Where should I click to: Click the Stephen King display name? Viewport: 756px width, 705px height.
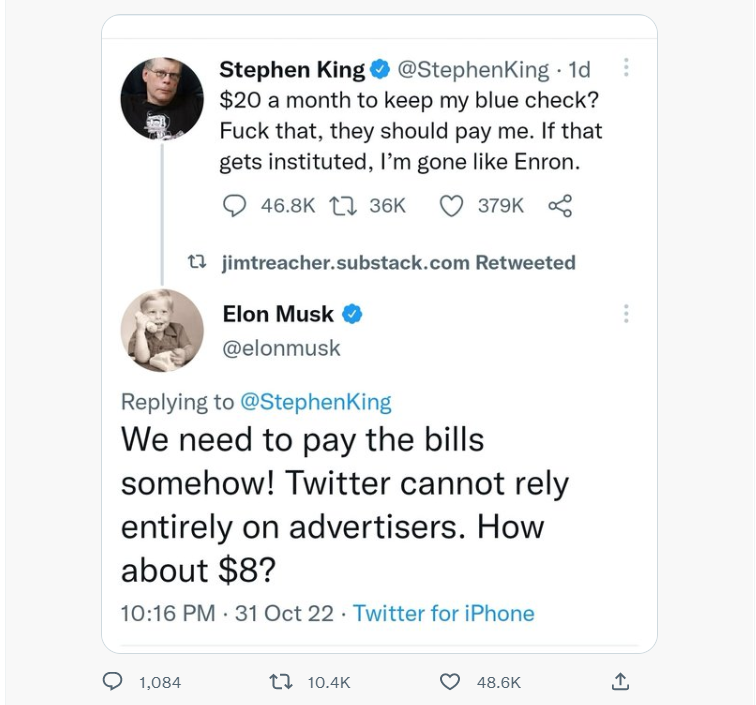pos(292,69)
